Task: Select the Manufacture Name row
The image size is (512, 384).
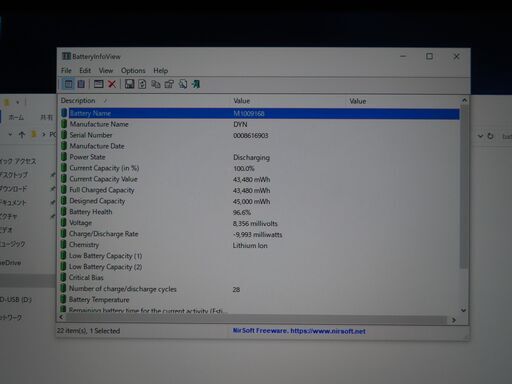Action: (x=260, y=124)
